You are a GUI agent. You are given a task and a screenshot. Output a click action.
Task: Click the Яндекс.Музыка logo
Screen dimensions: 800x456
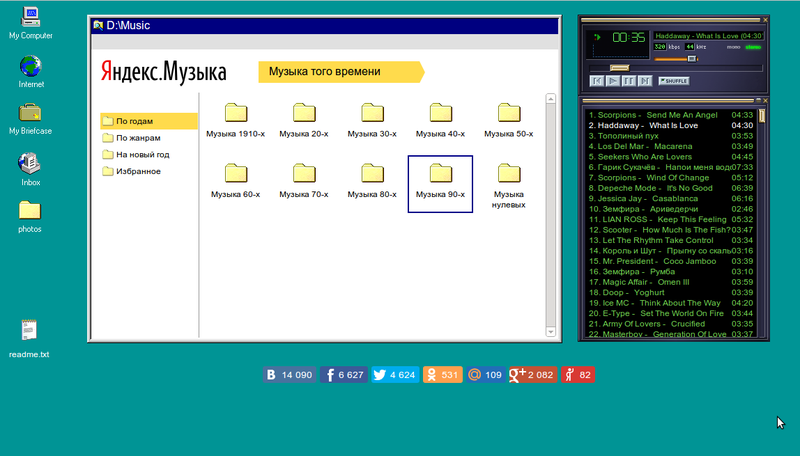163,72
